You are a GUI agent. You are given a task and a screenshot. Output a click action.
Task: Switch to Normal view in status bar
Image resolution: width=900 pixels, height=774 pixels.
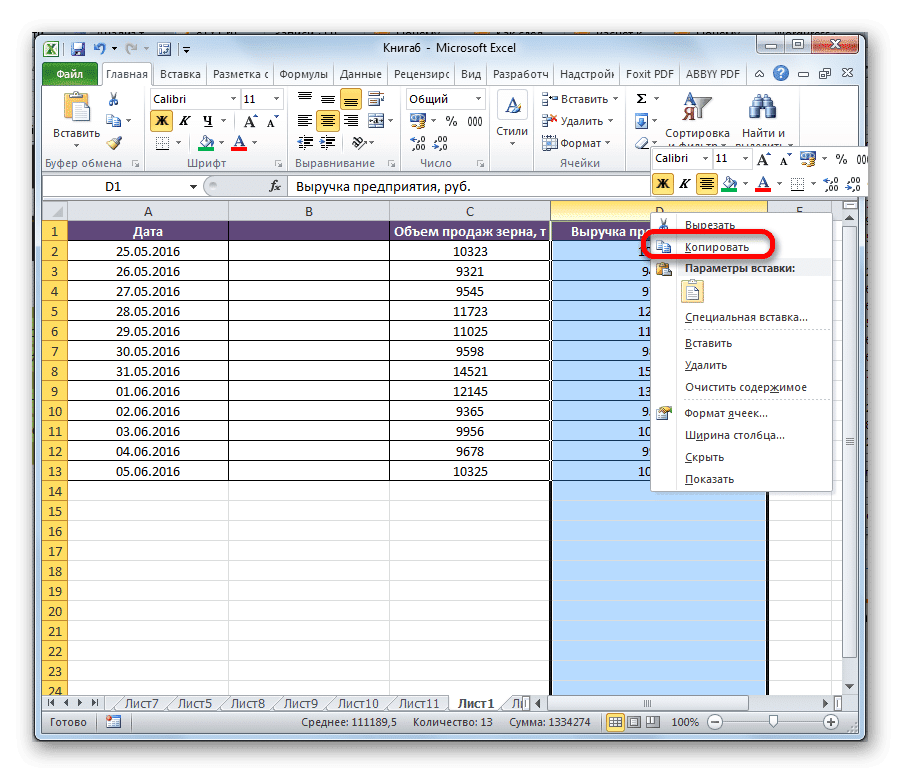[615, 722]
